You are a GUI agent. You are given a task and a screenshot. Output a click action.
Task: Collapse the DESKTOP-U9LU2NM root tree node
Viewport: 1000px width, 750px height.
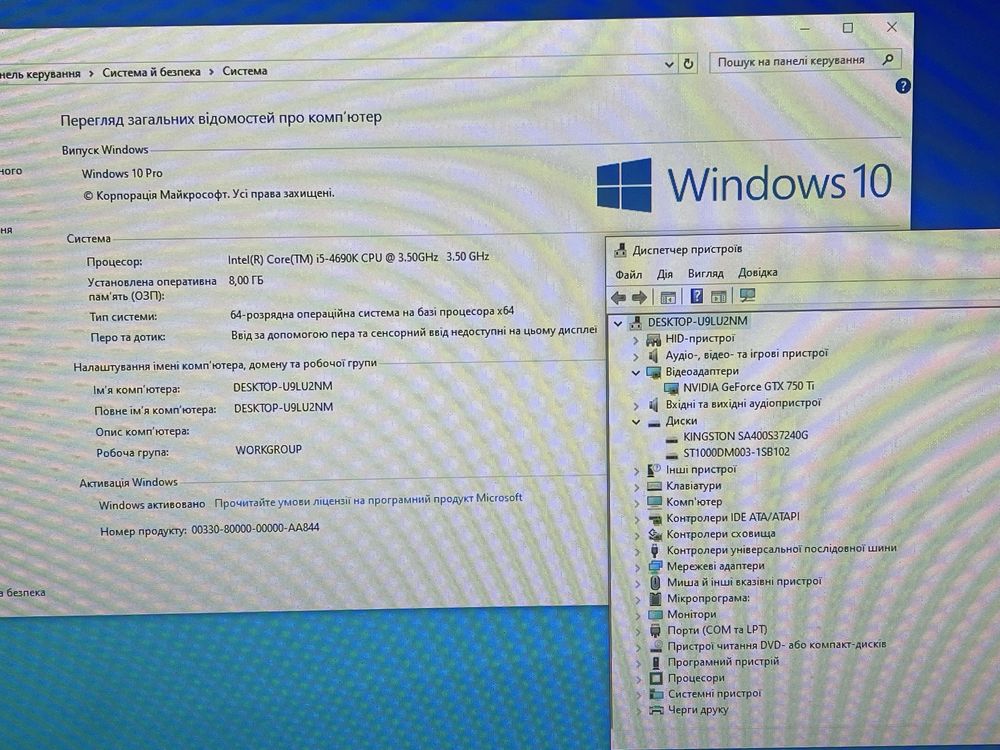(617, 323)
